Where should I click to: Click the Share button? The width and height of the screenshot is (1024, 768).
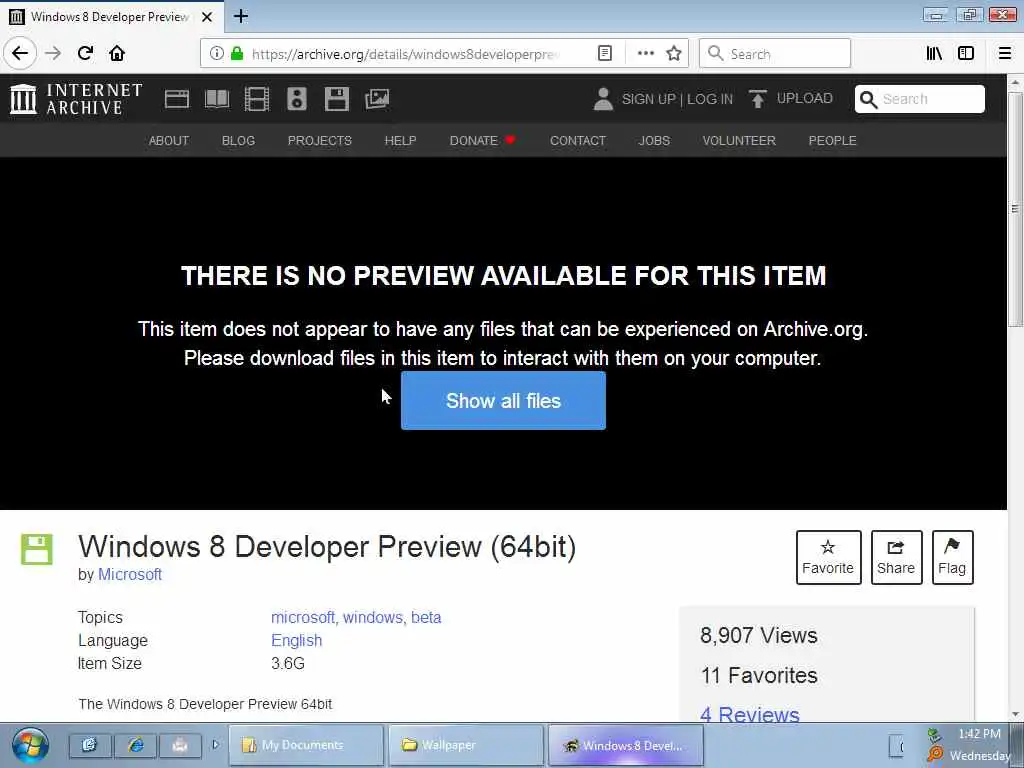coord(896,557)
